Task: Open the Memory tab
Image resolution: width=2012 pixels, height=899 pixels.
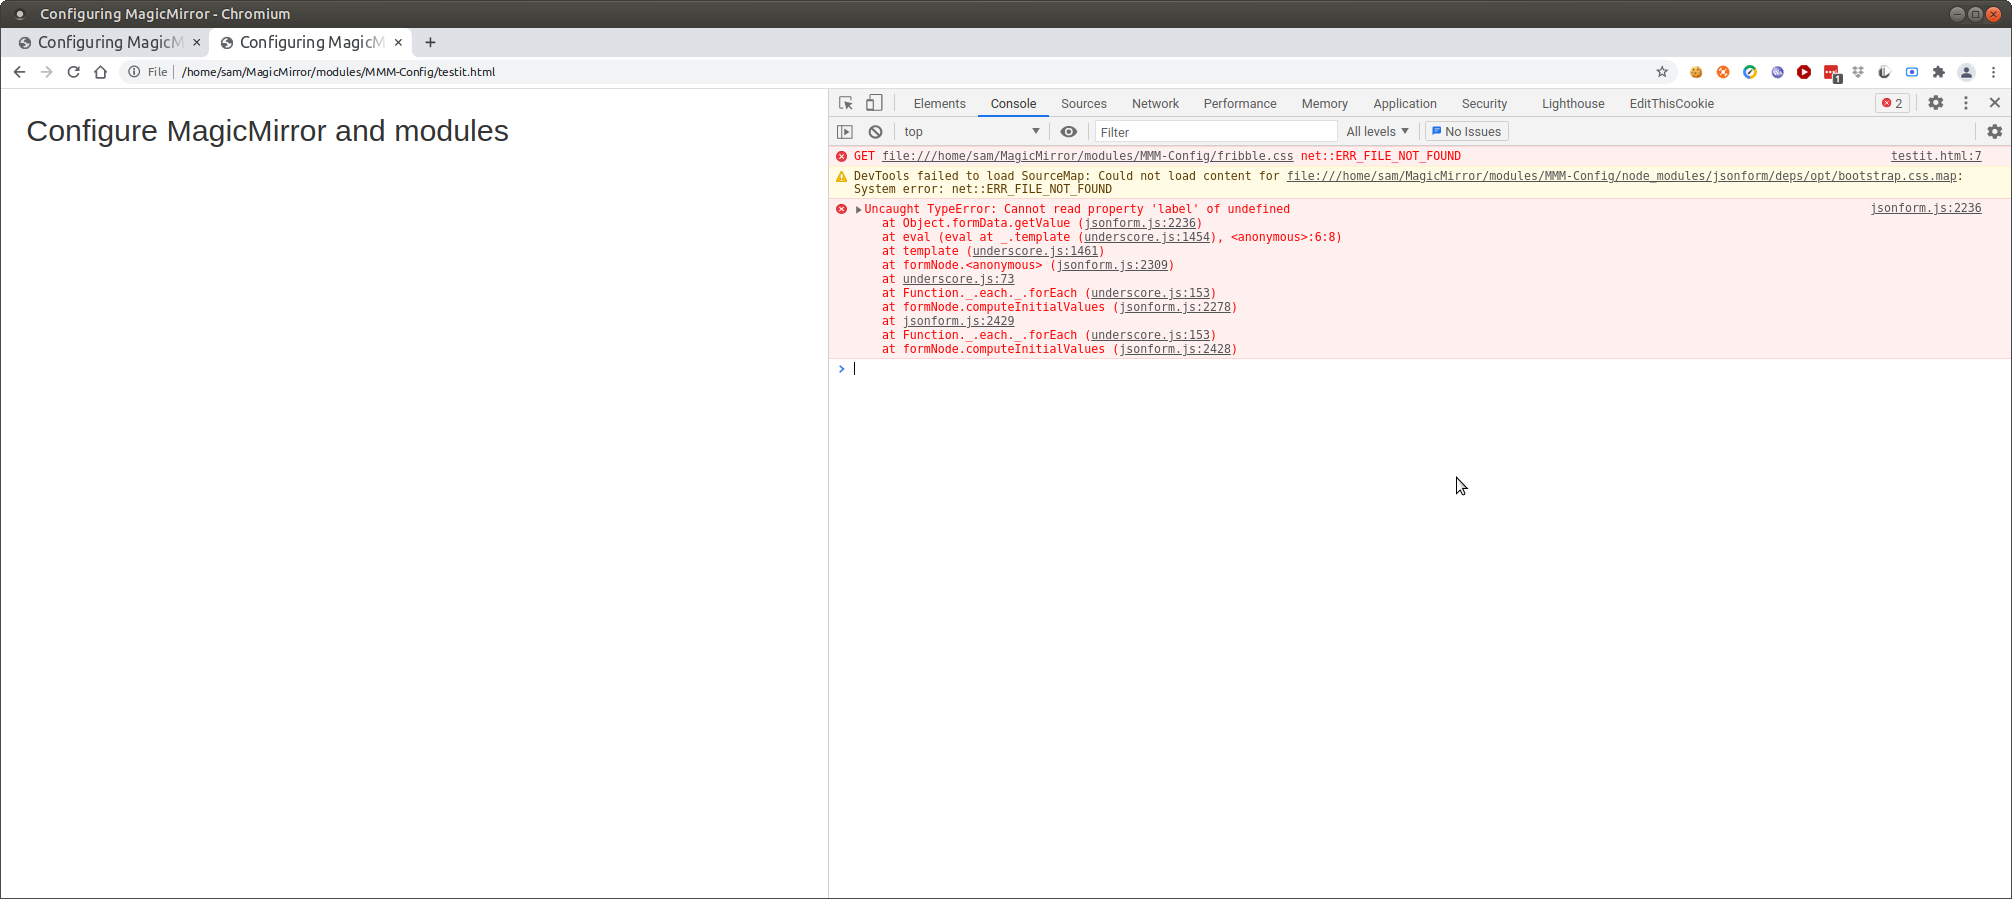Action: pos(1324,104)
